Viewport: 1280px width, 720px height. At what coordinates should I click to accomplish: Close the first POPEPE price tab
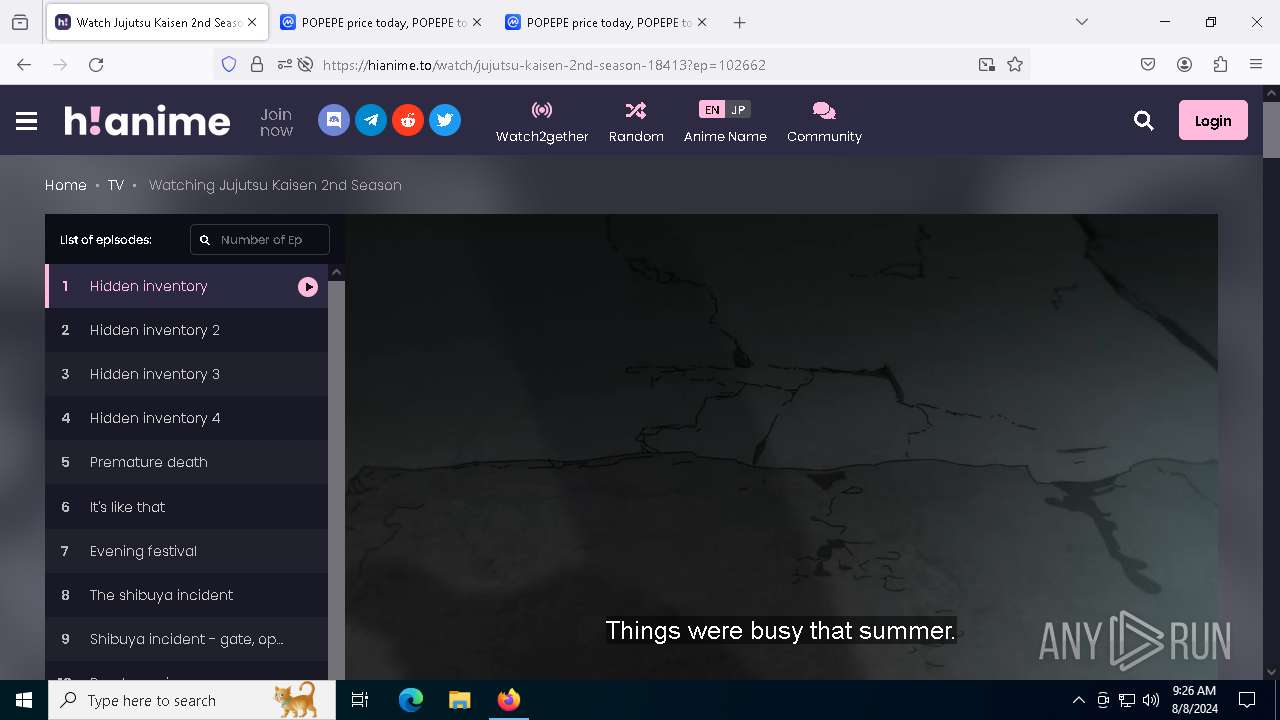(x=477, y=22)
